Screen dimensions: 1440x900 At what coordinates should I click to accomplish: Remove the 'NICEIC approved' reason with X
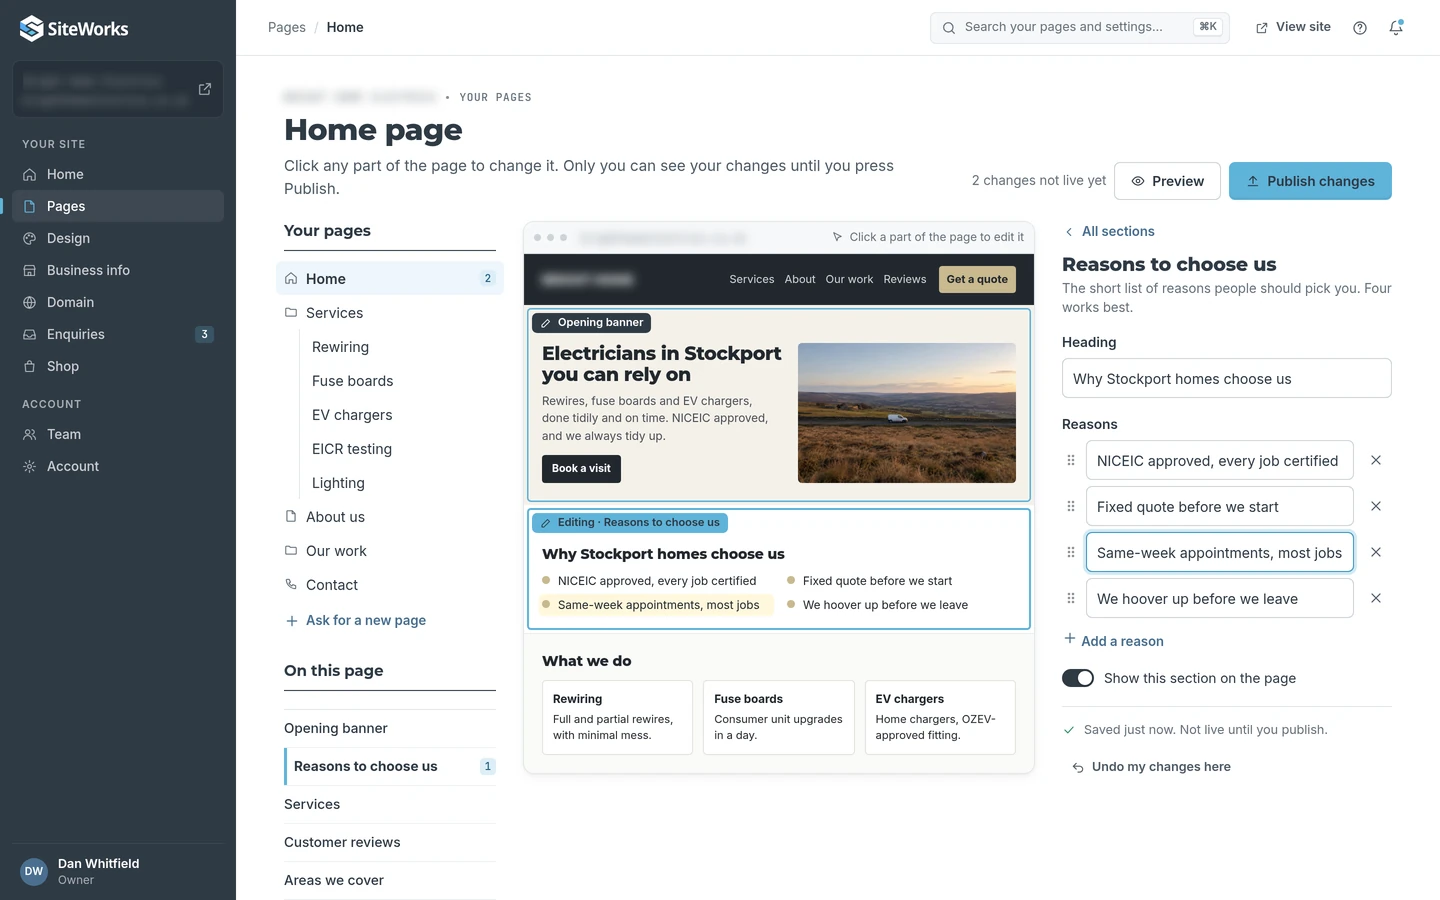click(x=1376, y=460)
